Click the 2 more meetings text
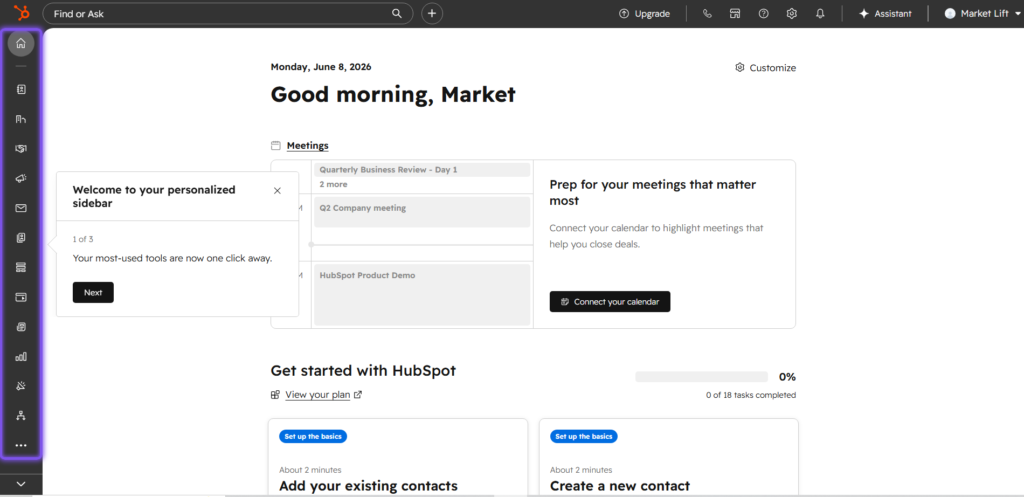The height and width of the screenshot is (497, 1024). point(333,184)
